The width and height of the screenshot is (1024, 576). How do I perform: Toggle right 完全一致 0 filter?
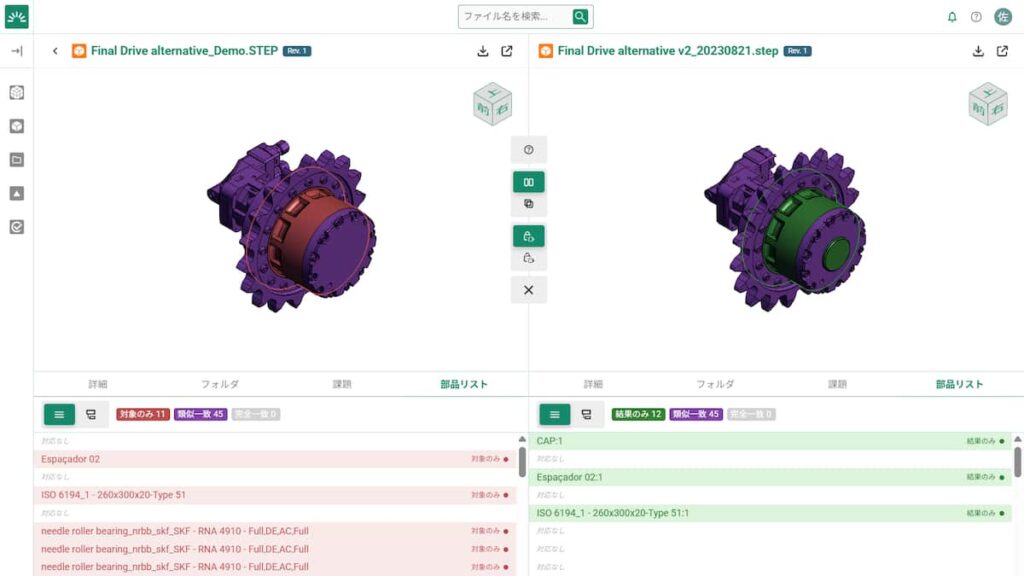751,414
